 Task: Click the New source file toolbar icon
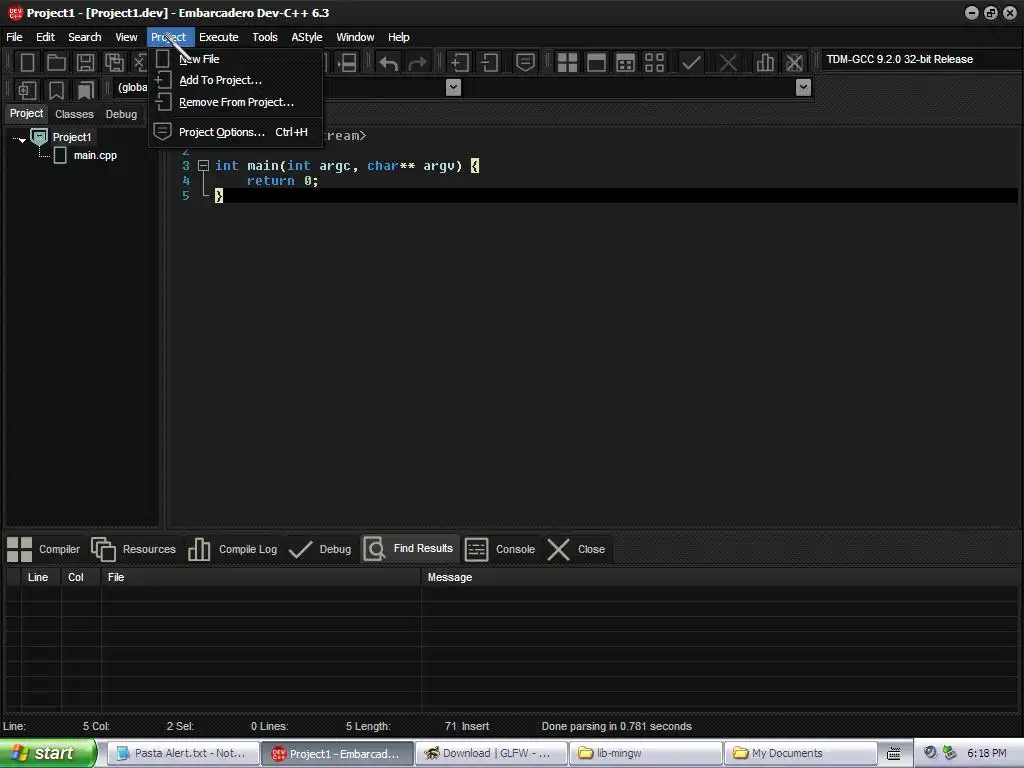pos(27,63)
